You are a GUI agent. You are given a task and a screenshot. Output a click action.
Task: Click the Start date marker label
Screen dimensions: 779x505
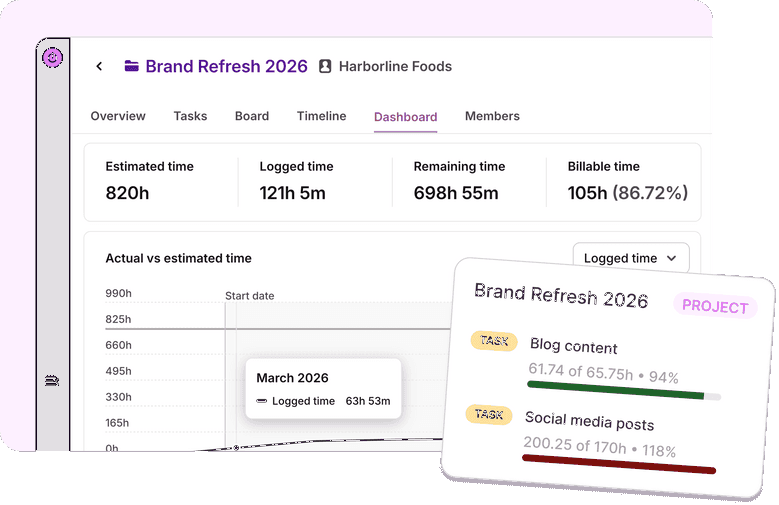[249, 296]
